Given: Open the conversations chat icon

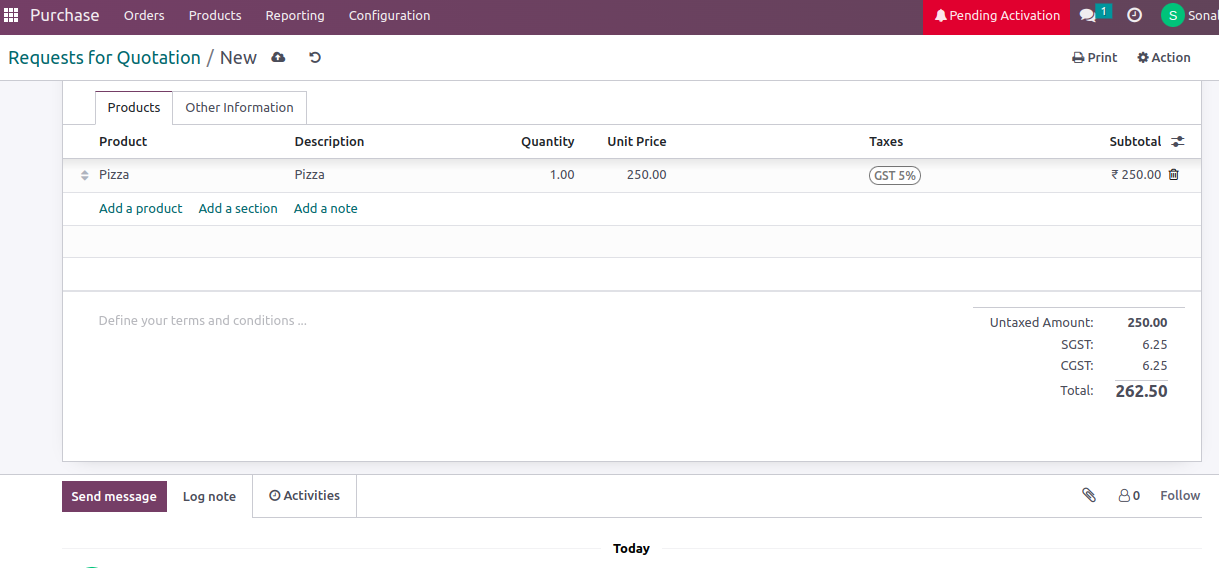Looking at the screenshot, I should click(1089, 16).
